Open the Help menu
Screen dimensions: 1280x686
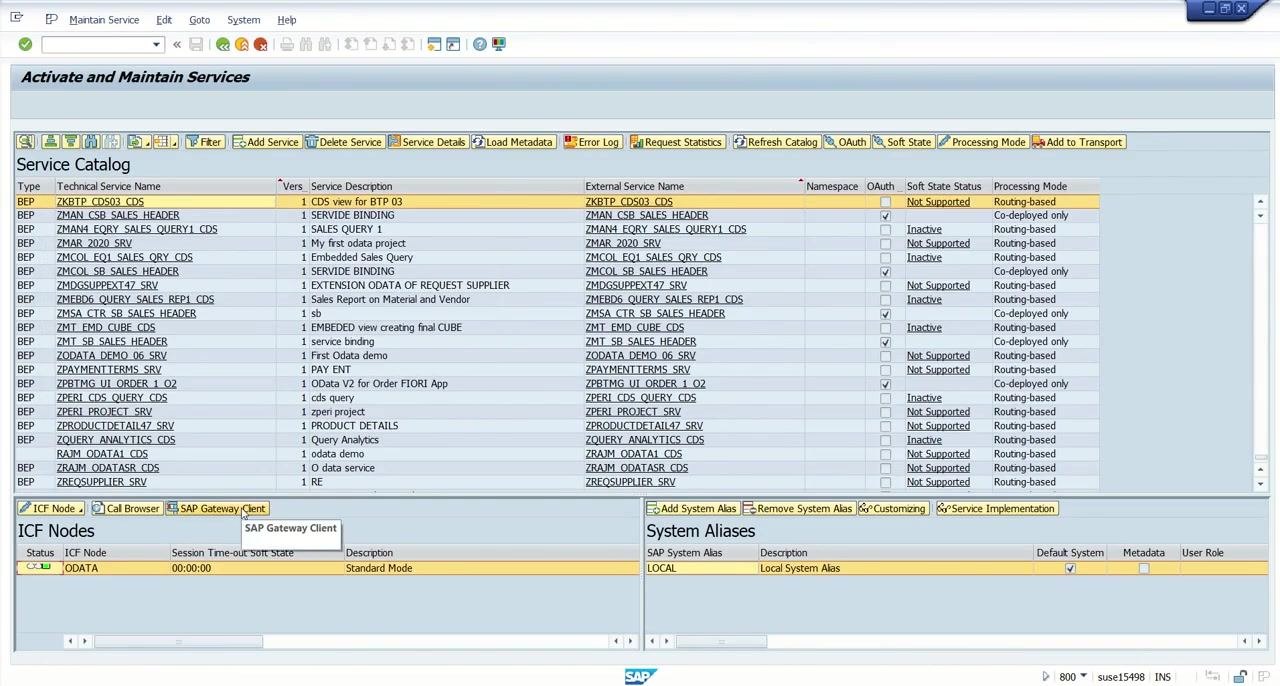[x=286, y=20]
